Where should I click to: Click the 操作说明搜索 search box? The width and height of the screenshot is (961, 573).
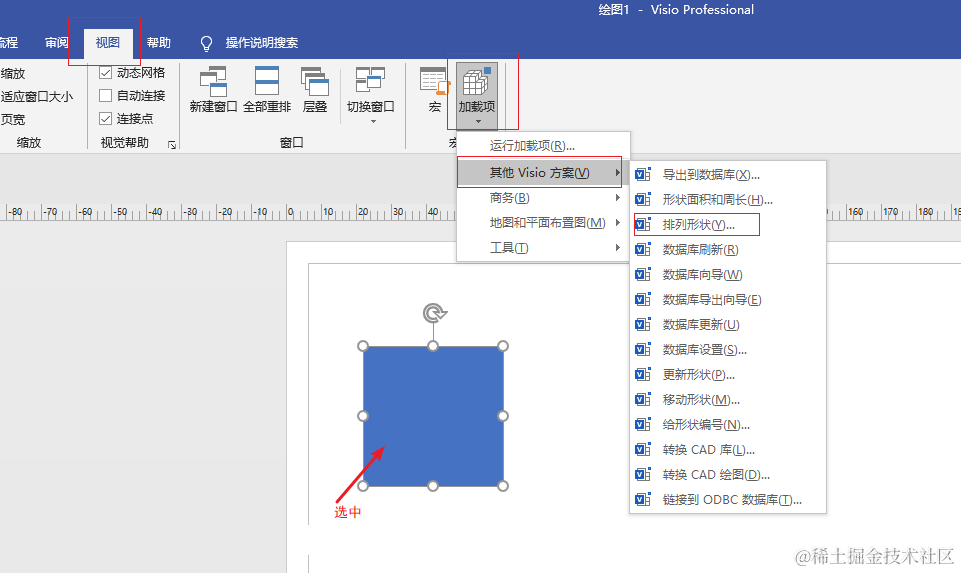click(262, 43)
